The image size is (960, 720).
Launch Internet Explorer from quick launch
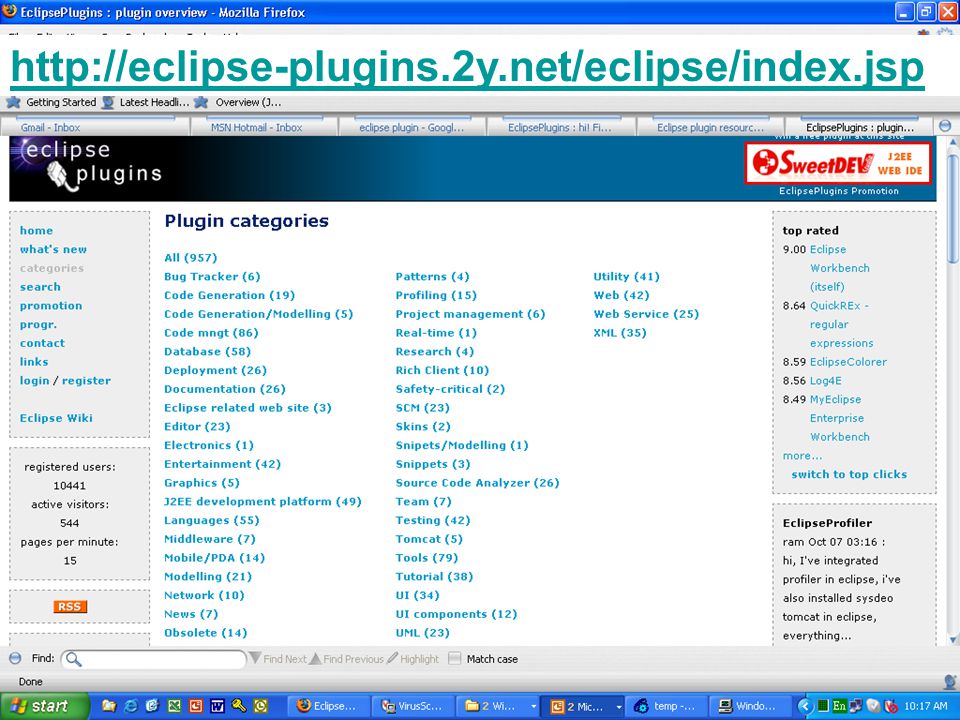(x=130, y=706)
